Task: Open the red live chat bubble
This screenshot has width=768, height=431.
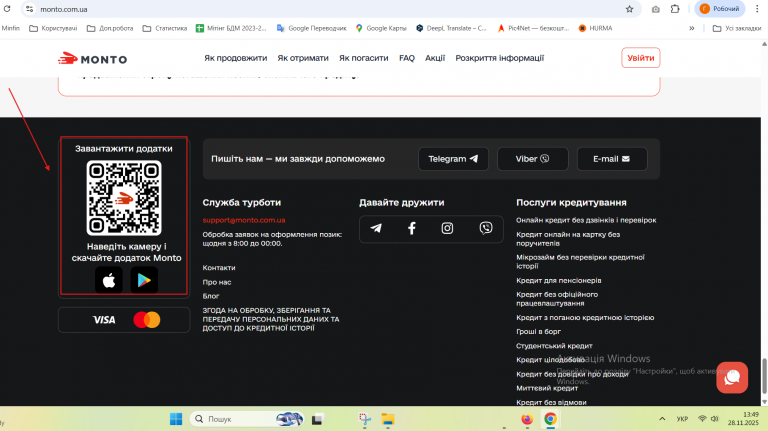Action: click(732, 377)
